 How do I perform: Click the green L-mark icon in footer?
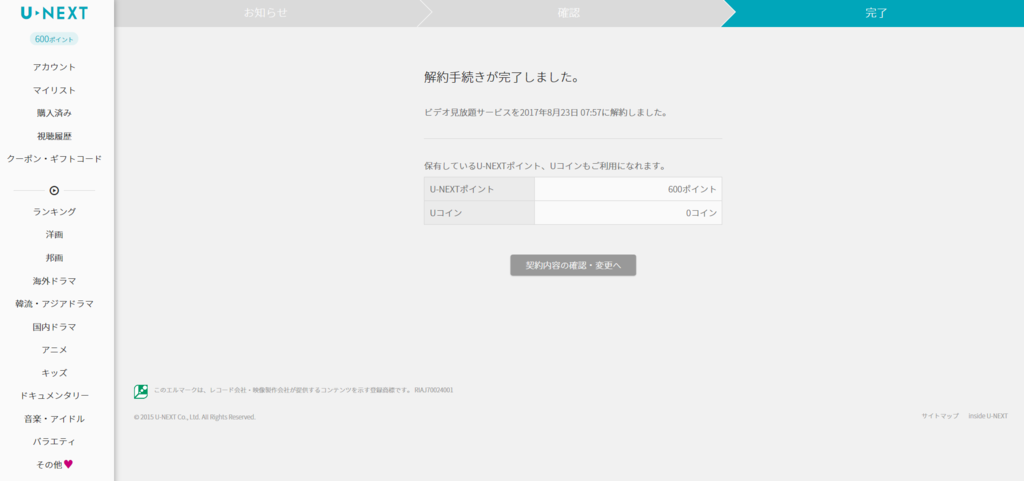140,392
